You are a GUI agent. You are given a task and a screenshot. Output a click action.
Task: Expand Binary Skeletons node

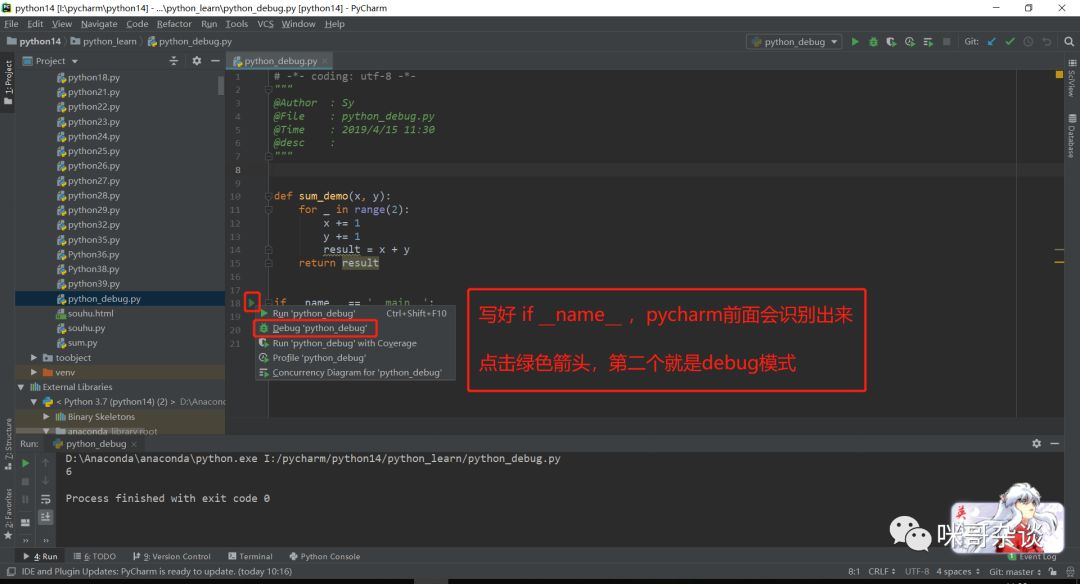[46, 417]
